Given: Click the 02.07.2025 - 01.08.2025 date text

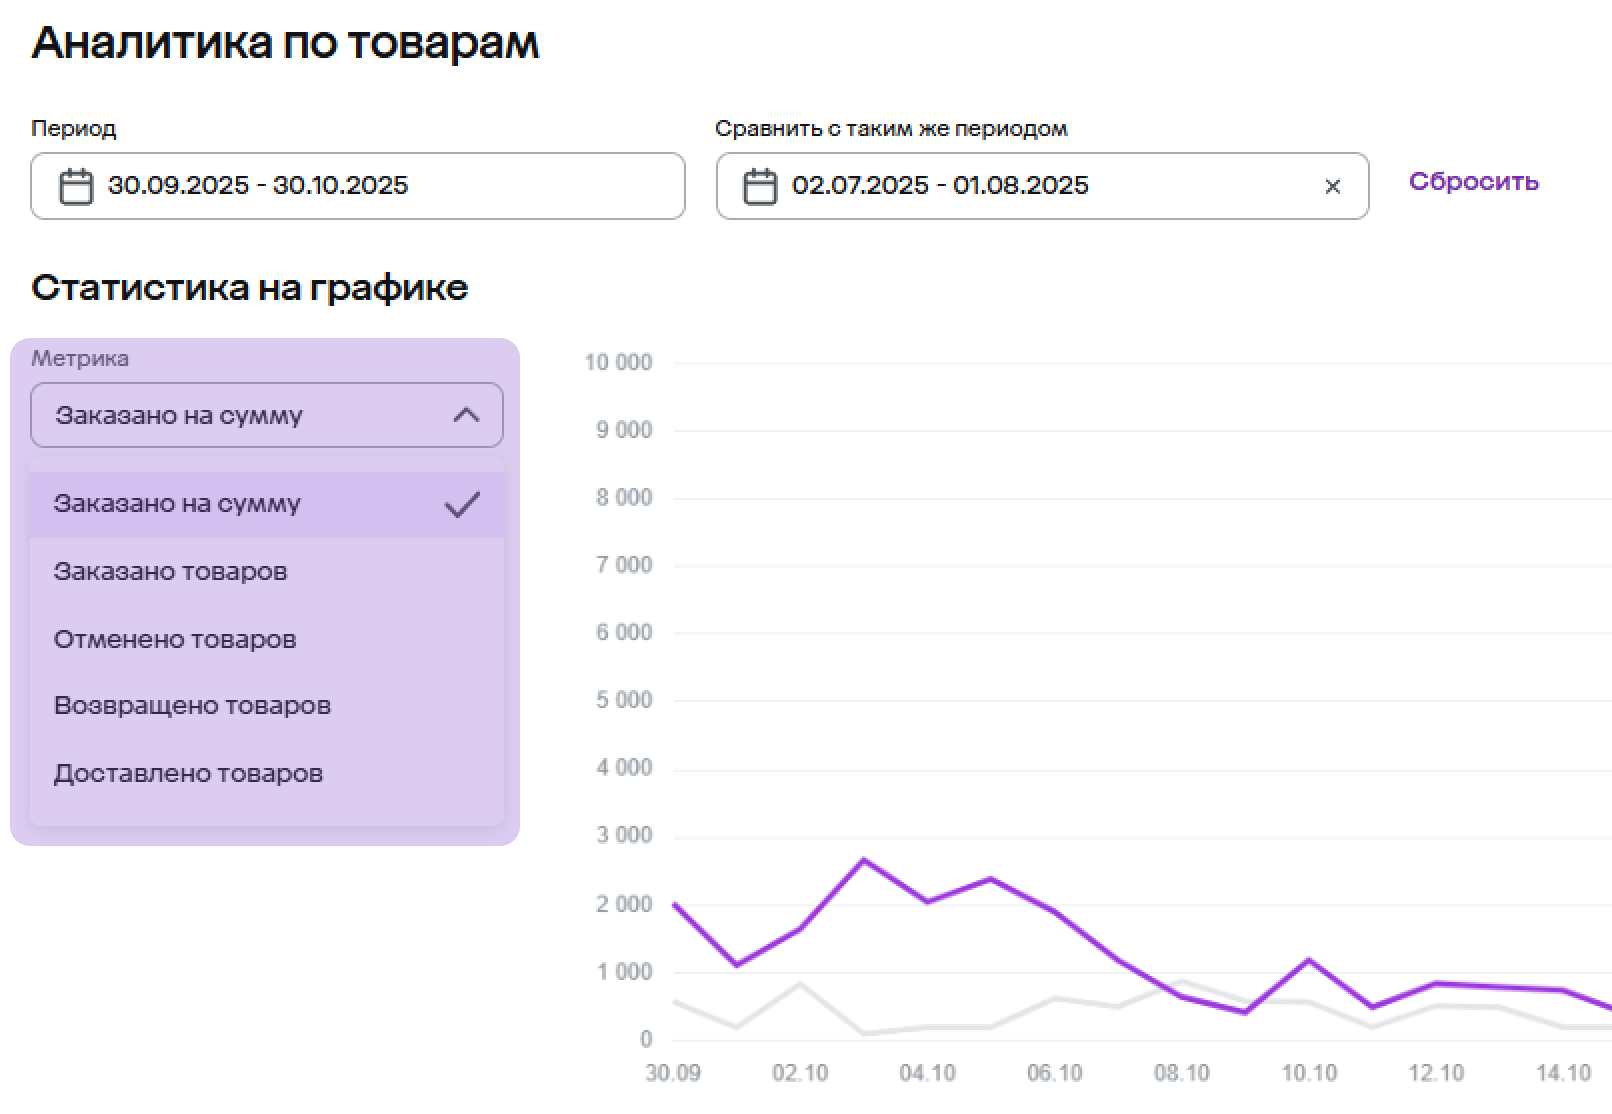Looking at the screenshot, I should click(939, 186).
